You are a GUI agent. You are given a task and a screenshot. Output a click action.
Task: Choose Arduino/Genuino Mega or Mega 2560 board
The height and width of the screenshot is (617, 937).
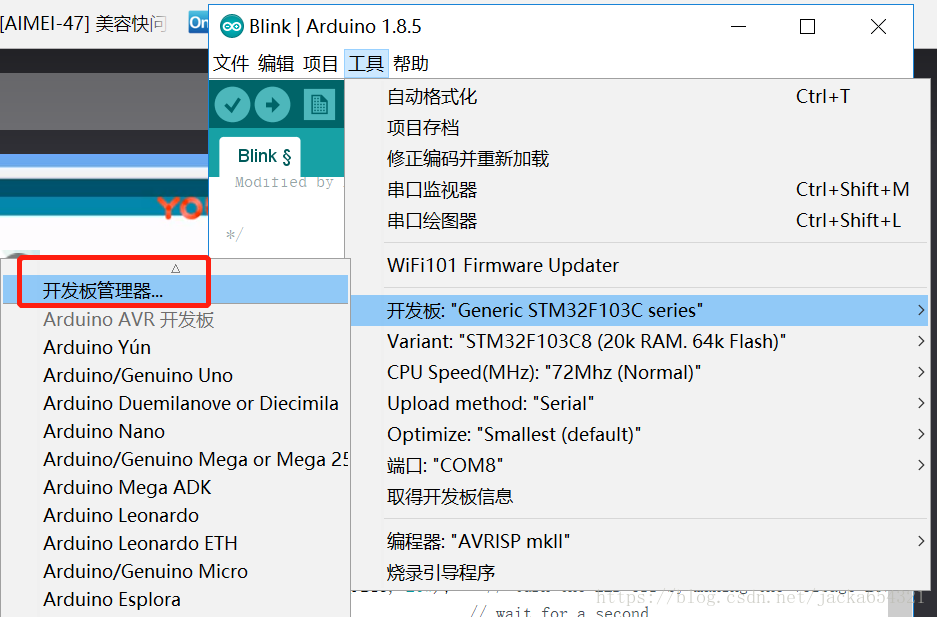176,459
